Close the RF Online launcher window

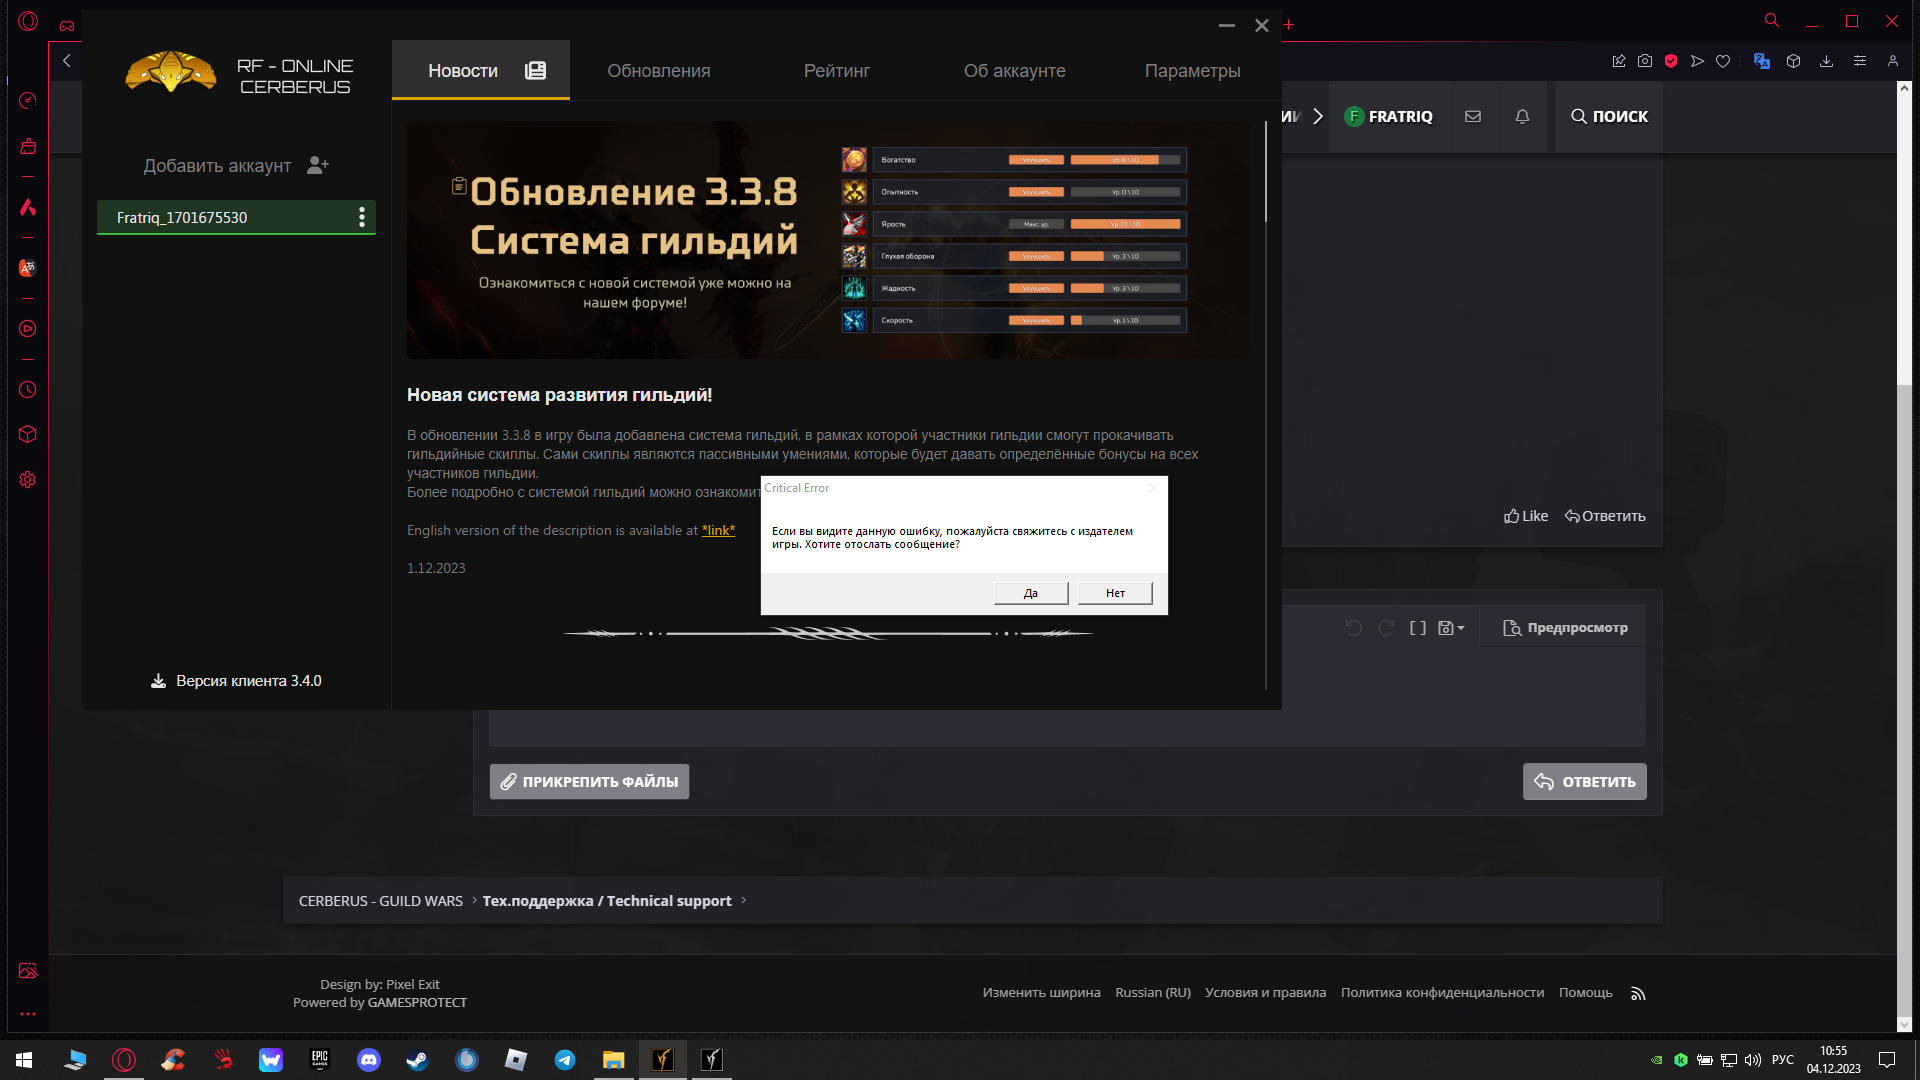coord(1262,25)
